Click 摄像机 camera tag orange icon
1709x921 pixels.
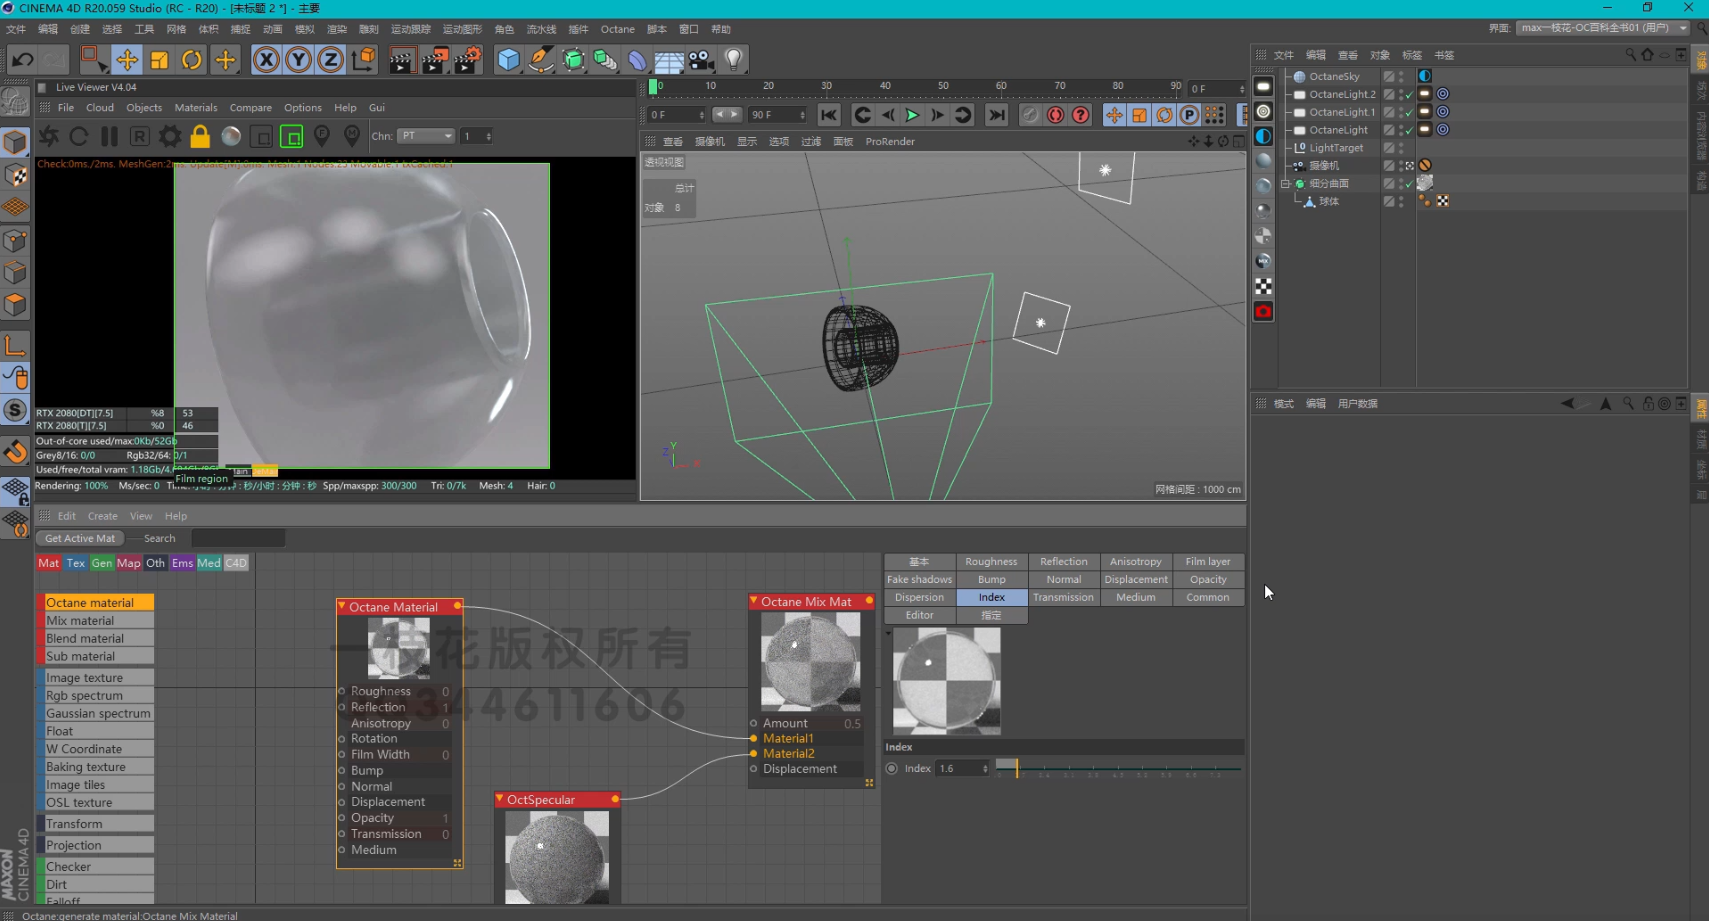[x=1425, y=165]
